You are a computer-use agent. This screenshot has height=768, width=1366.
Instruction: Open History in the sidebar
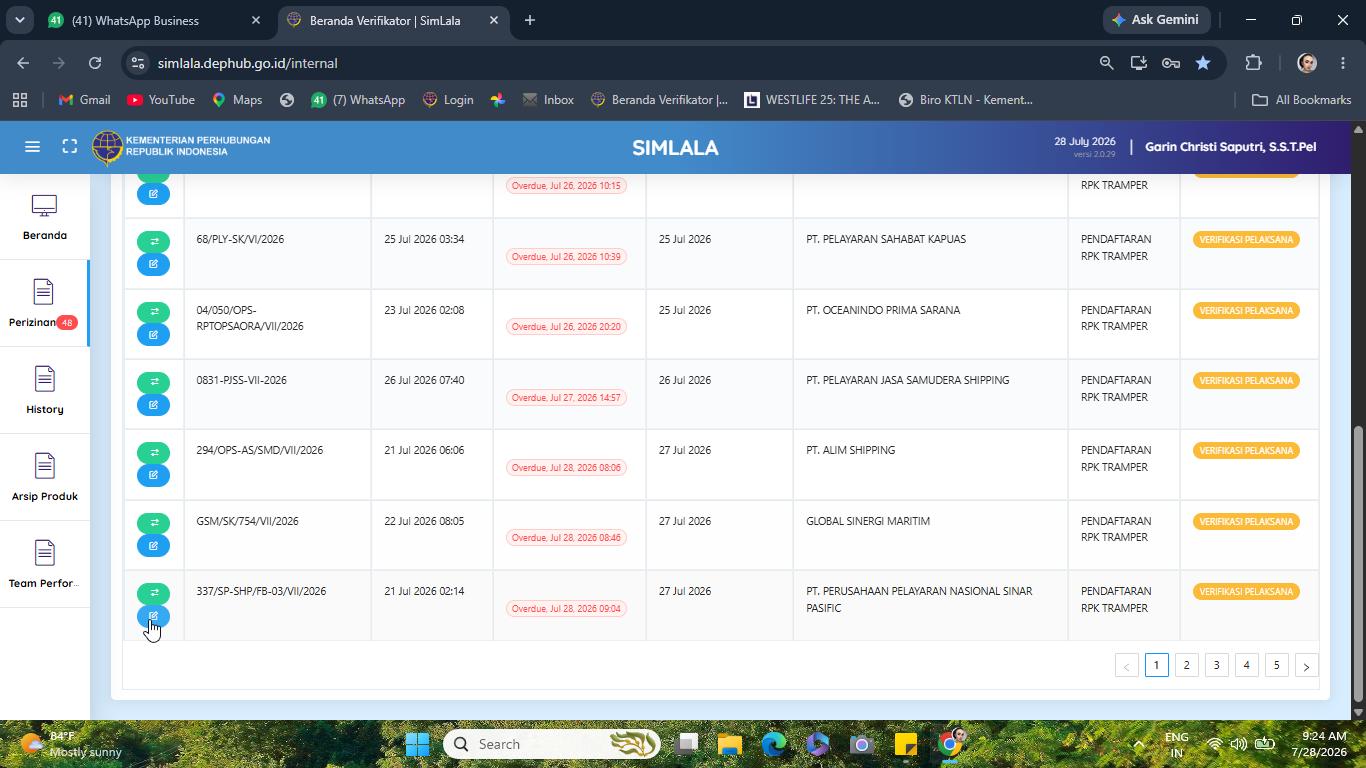pyautogui.click(x=44, y=391)
